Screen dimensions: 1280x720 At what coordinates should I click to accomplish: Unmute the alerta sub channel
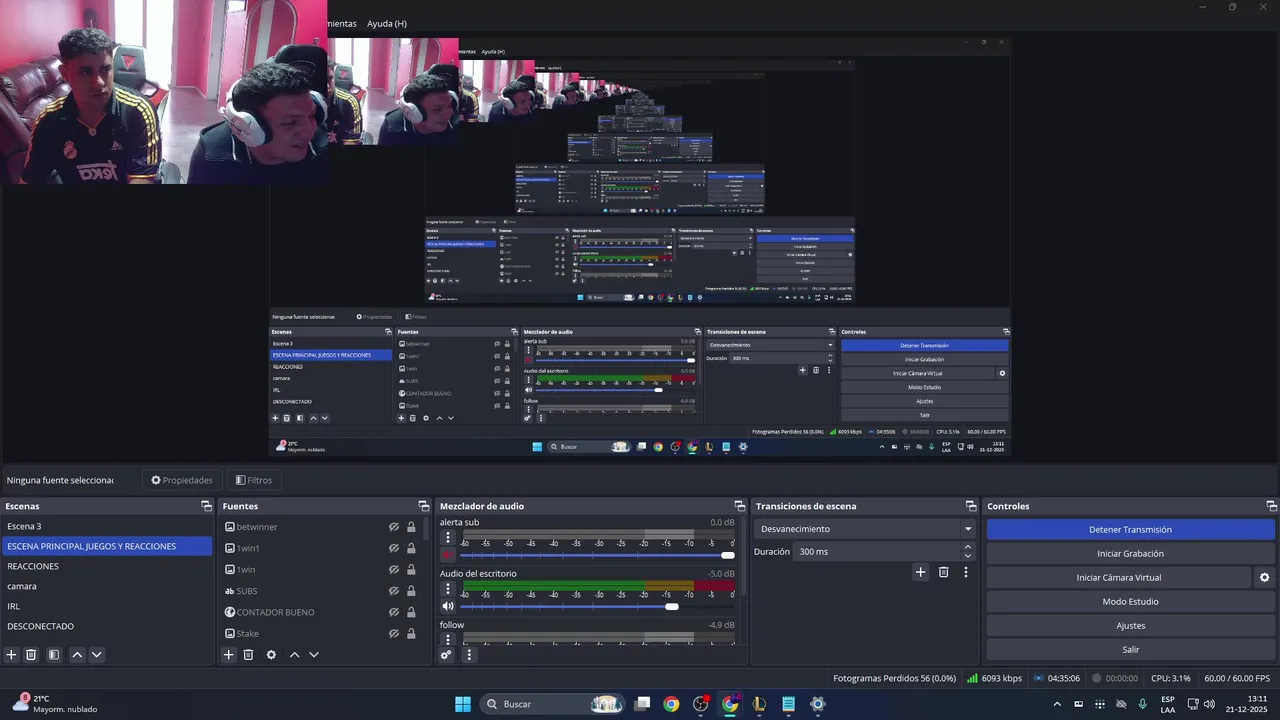point(448,555)
